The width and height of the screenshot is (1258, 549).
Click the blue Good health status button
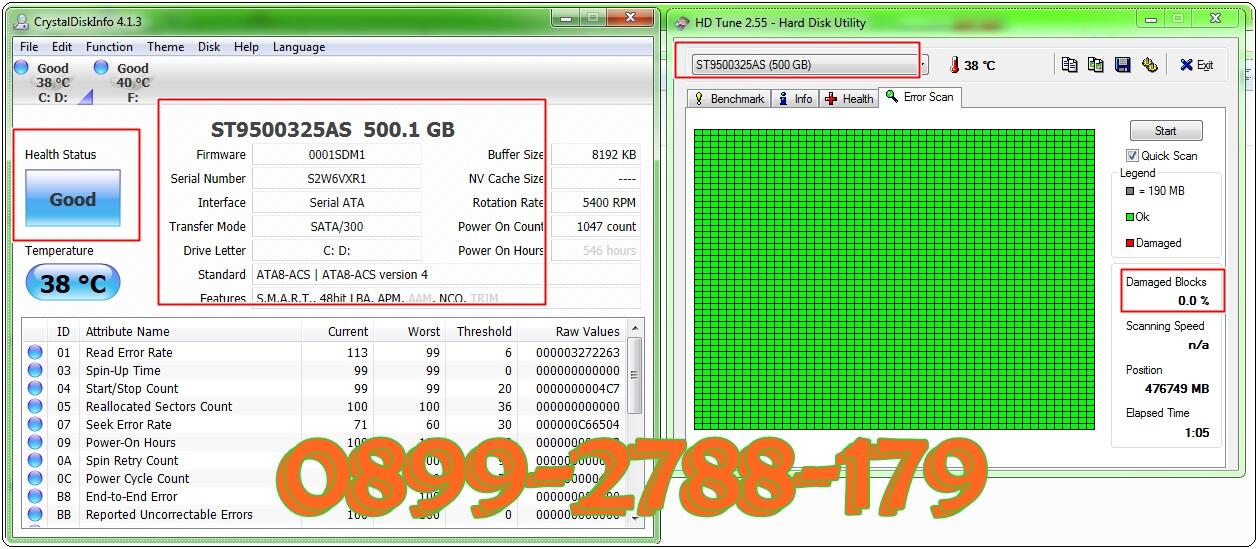[x=73, y=199]
